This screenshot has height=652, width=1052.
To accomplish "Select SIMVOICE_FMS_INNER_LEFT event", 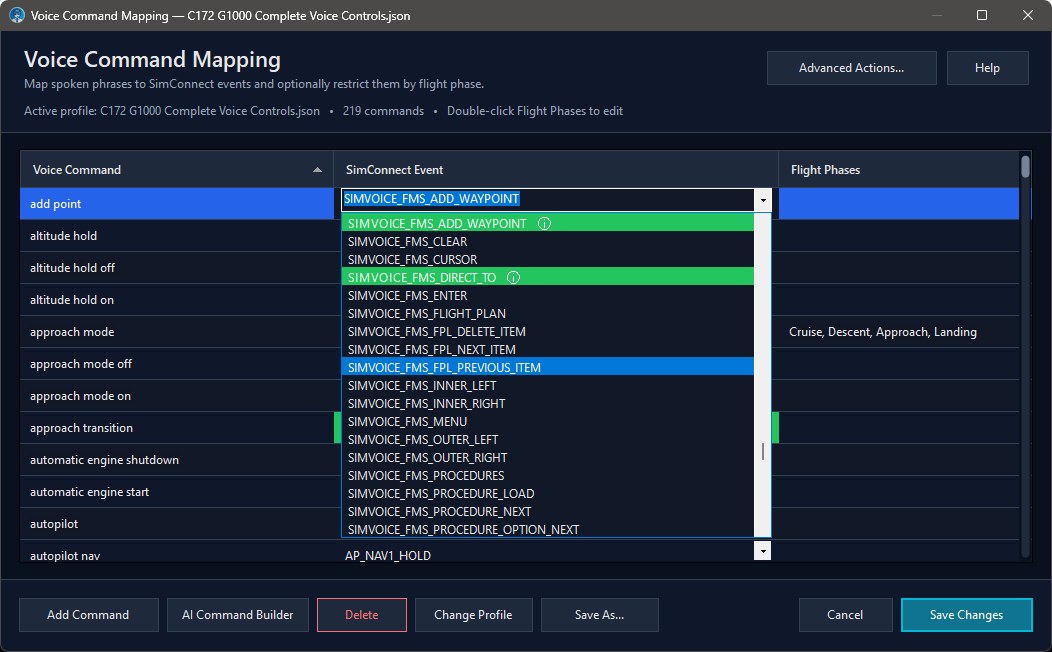I will point(547,386).
